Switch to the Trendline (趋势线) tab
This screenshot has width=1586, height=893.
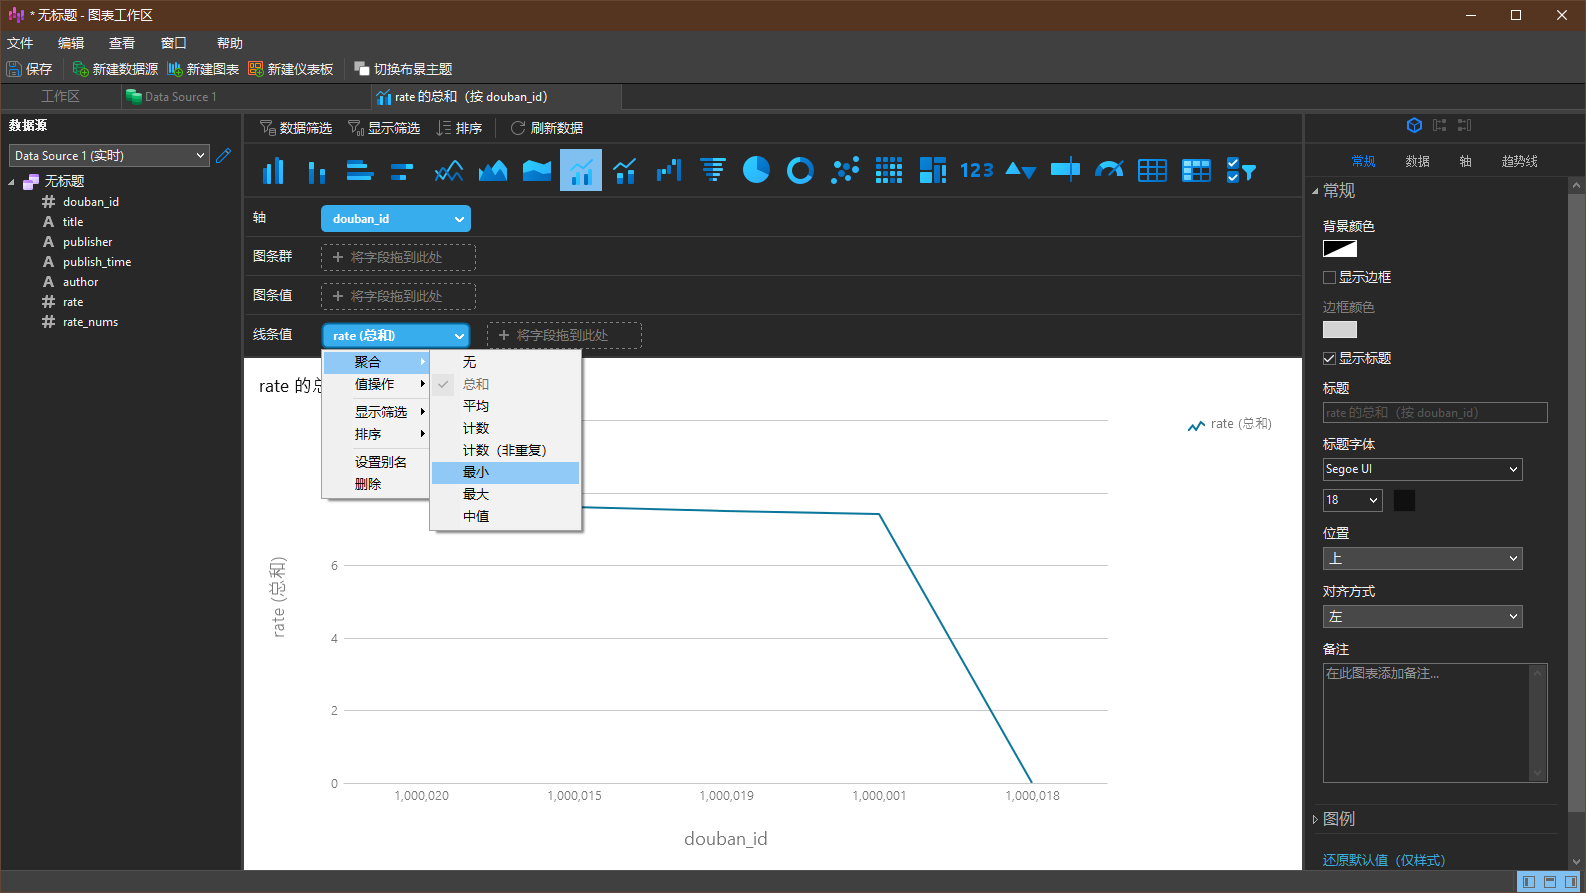click(x=1519, y=161)
